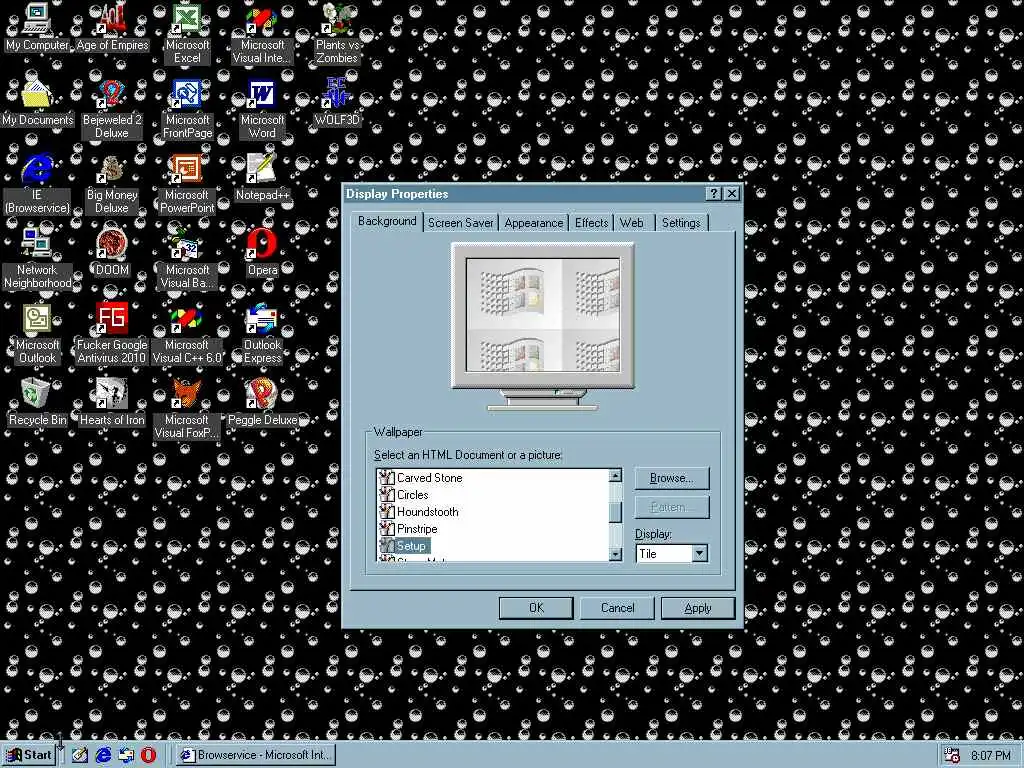The image size is (1024, 768).
Task: Launch Hearts of Iron shortcut
Action: 112,403
